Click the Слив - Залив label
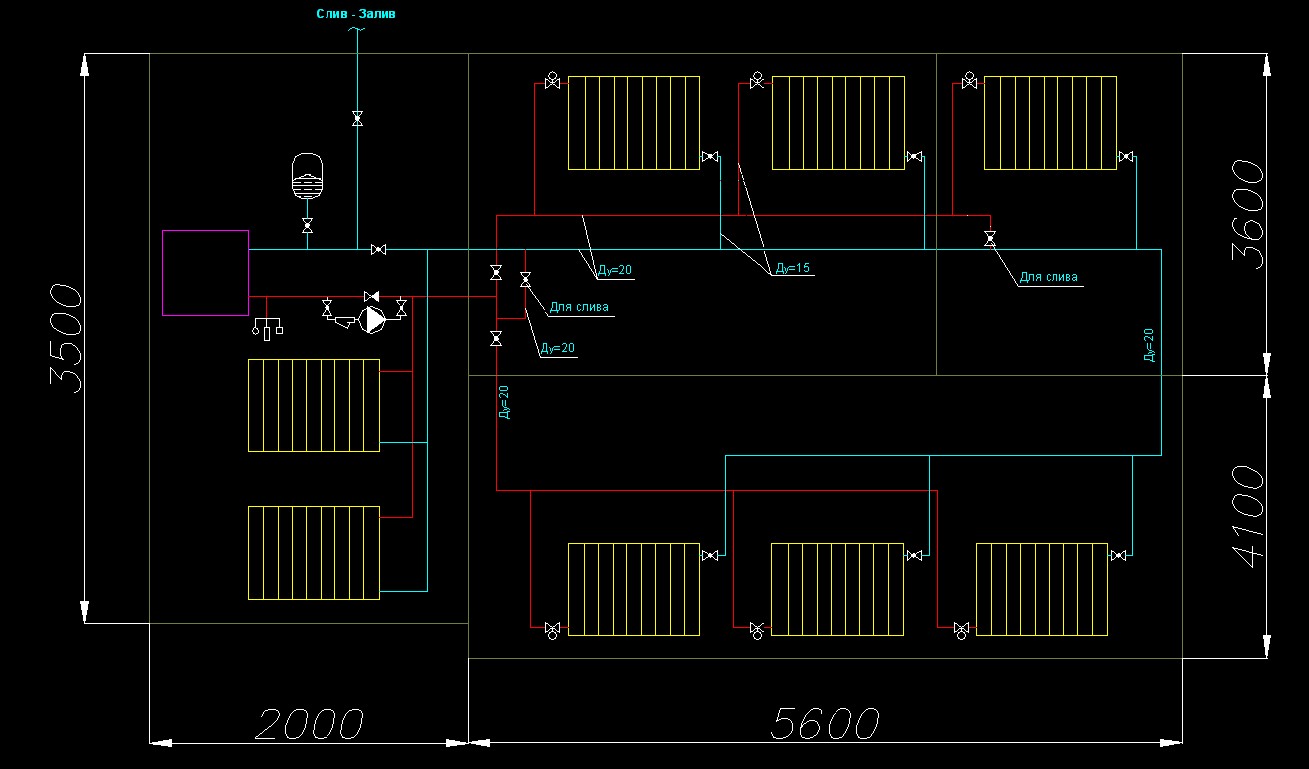Viewport: 1309px width, 769px height. point(356,15)
